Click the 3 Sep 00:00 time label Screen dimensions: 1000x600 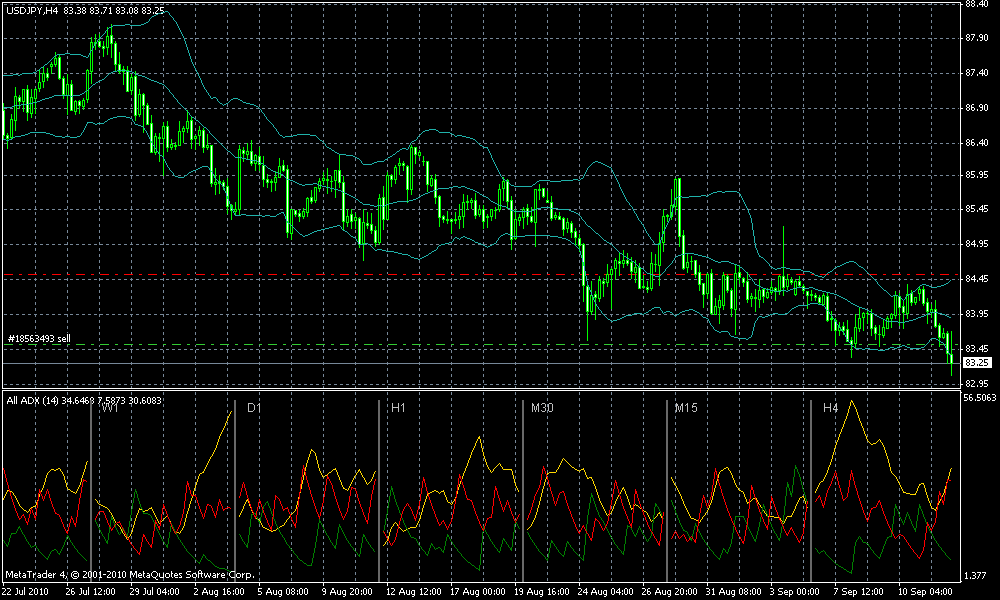[x=794, y=592]
